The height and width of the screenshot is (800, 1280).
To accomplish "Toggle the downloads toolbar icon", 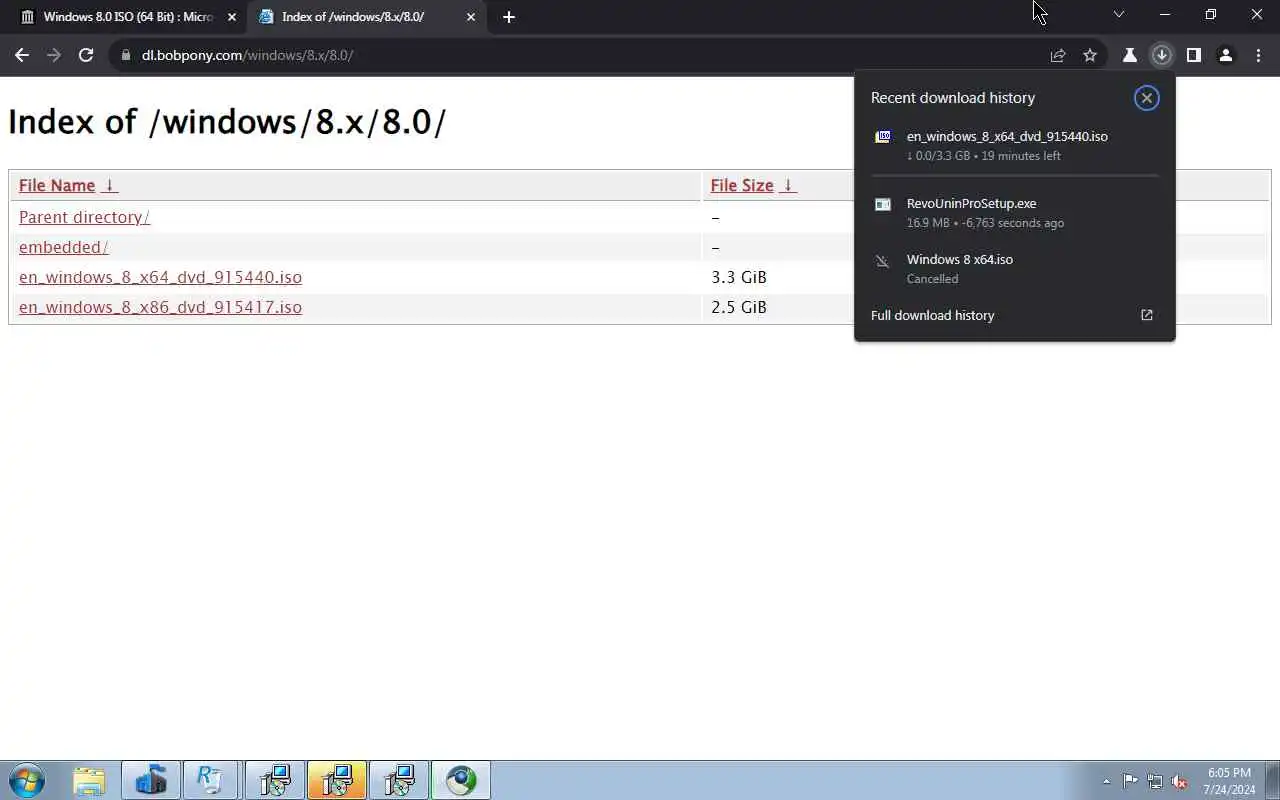I will 1162,55.
